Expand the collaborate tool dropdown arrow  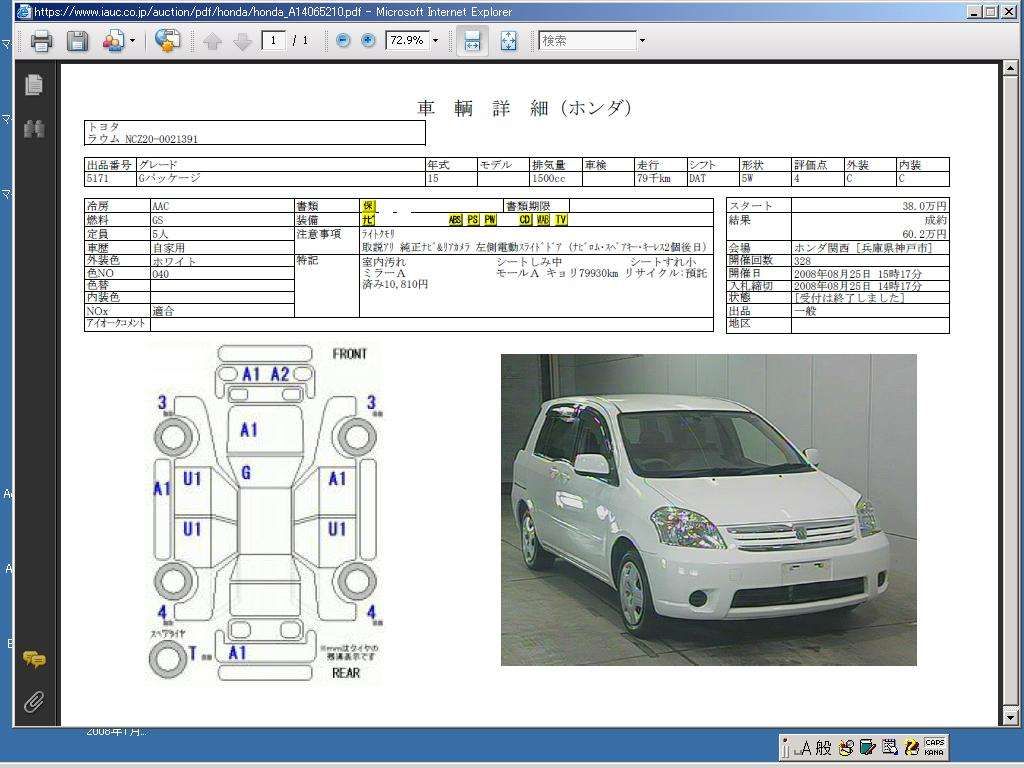pos(133,41)
